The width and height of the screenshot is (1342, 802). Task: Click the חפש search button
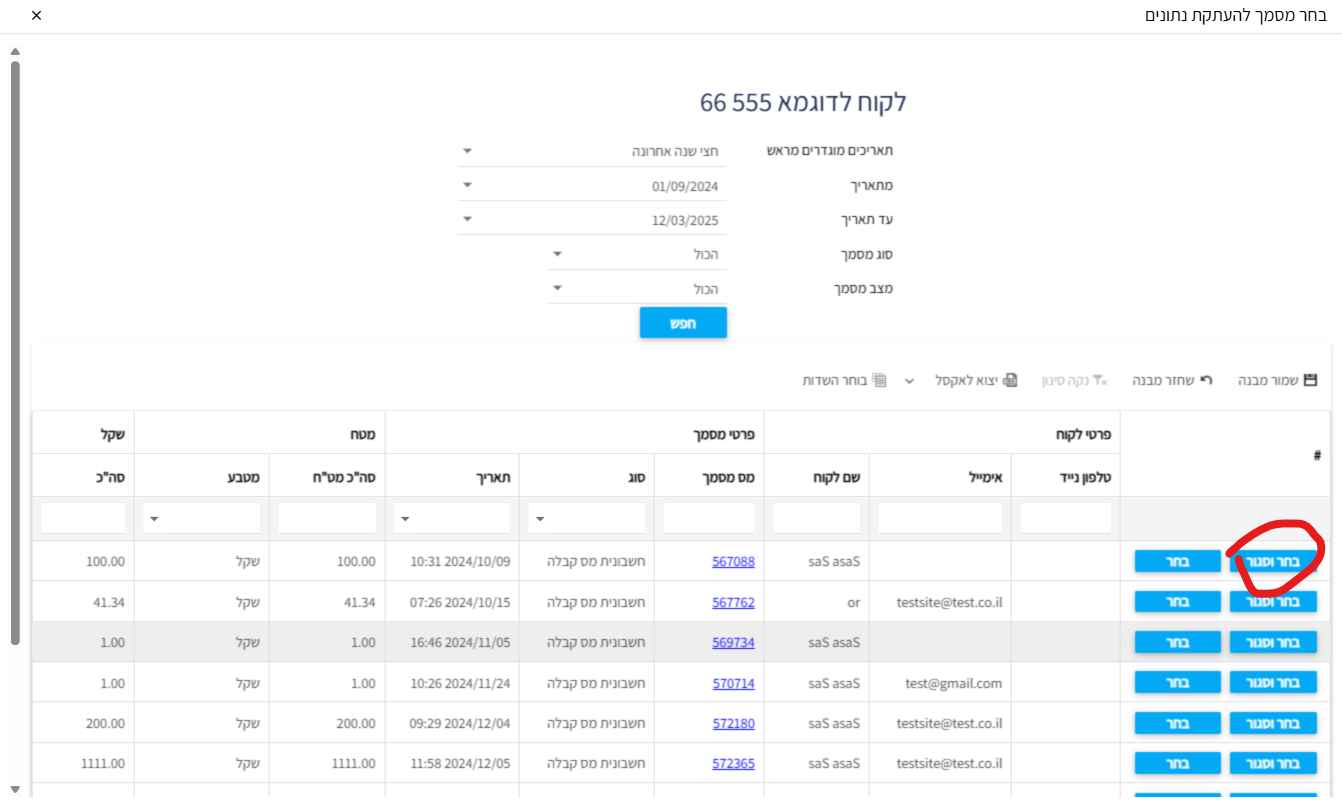pyautogui.click(x=683, y=323)
